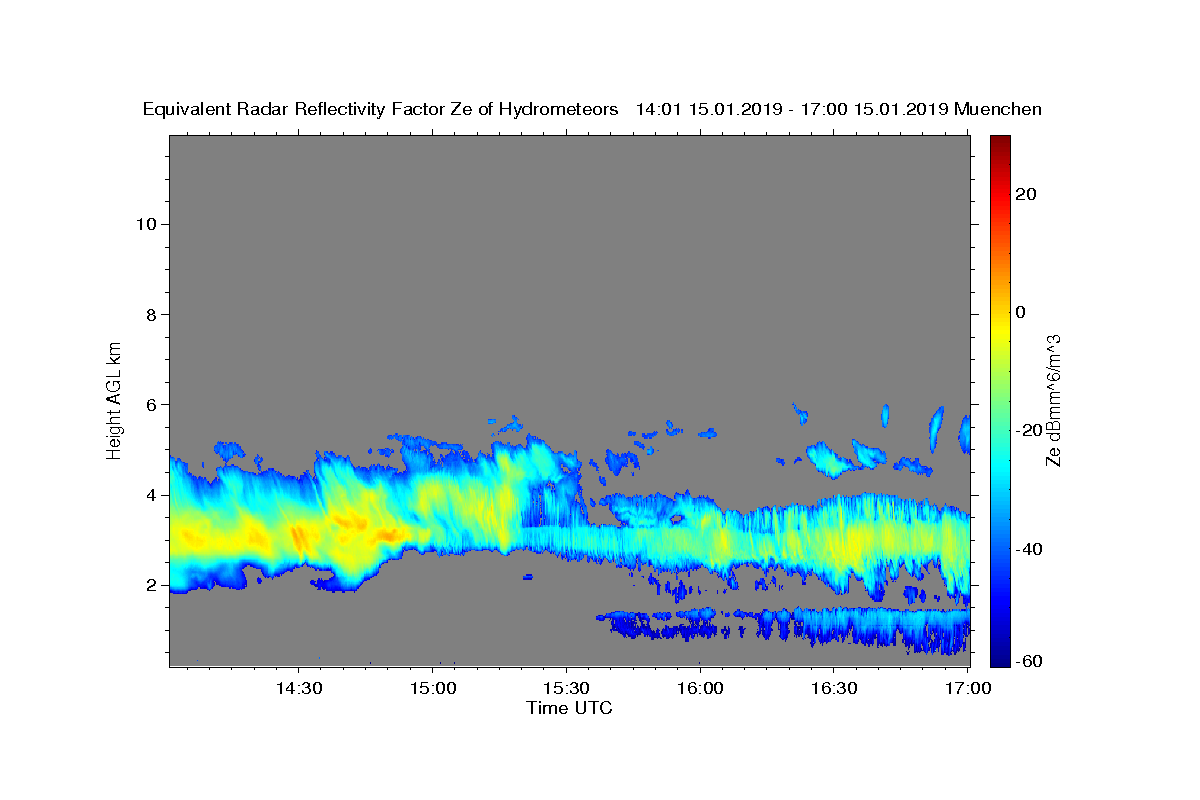Click the 16:30 time tick label
The image size is (1200, 800).
[x=833, y=688]
